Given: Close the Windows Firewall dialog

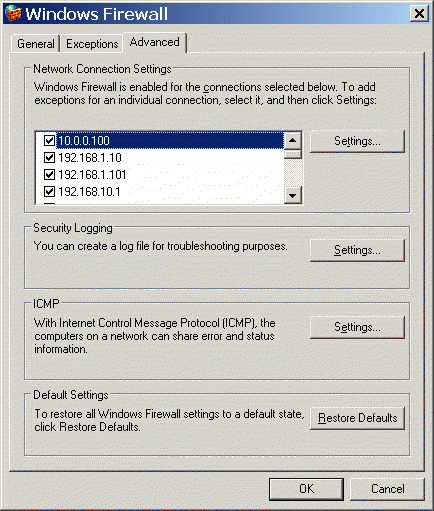Looking at the screenshot, I should point(419,14).
